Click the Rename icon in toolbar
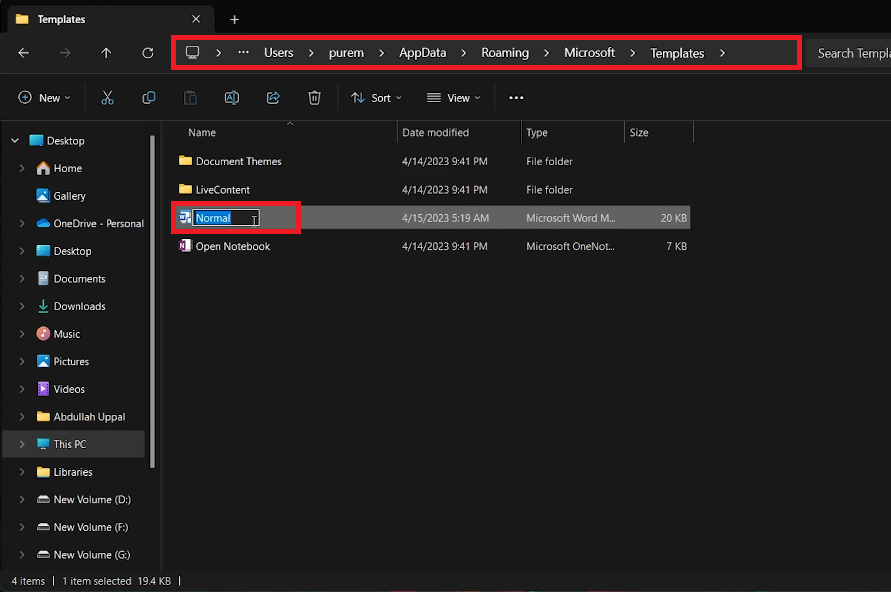The image size is (891, 592). pyautogui.click(x=231, y=98)
